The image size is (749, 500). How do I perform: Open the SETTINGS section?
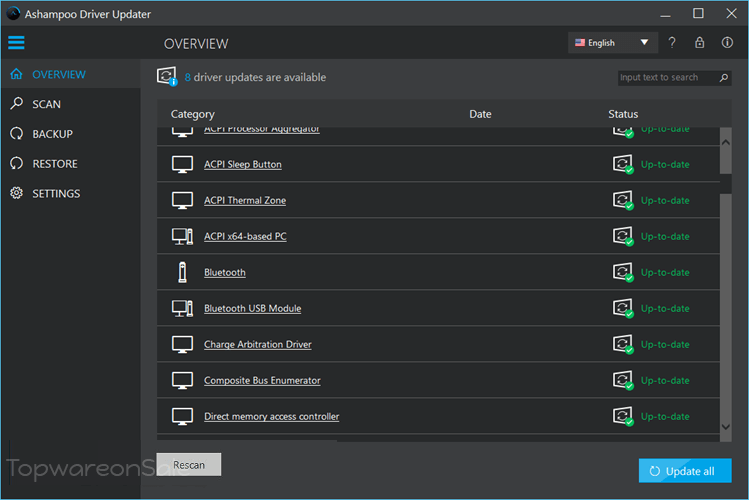(56, 193)
